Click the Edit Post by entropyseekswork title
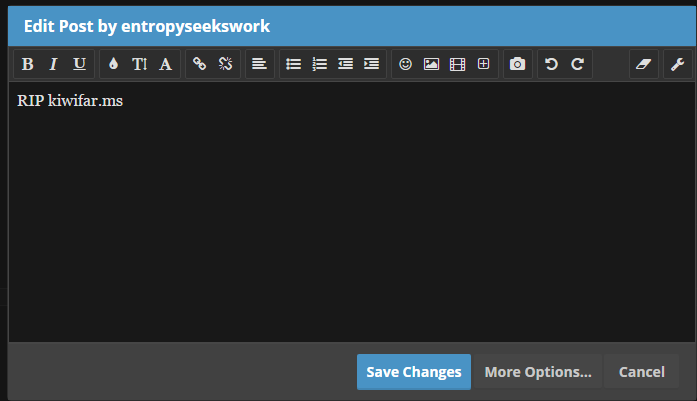 [147, 26]
